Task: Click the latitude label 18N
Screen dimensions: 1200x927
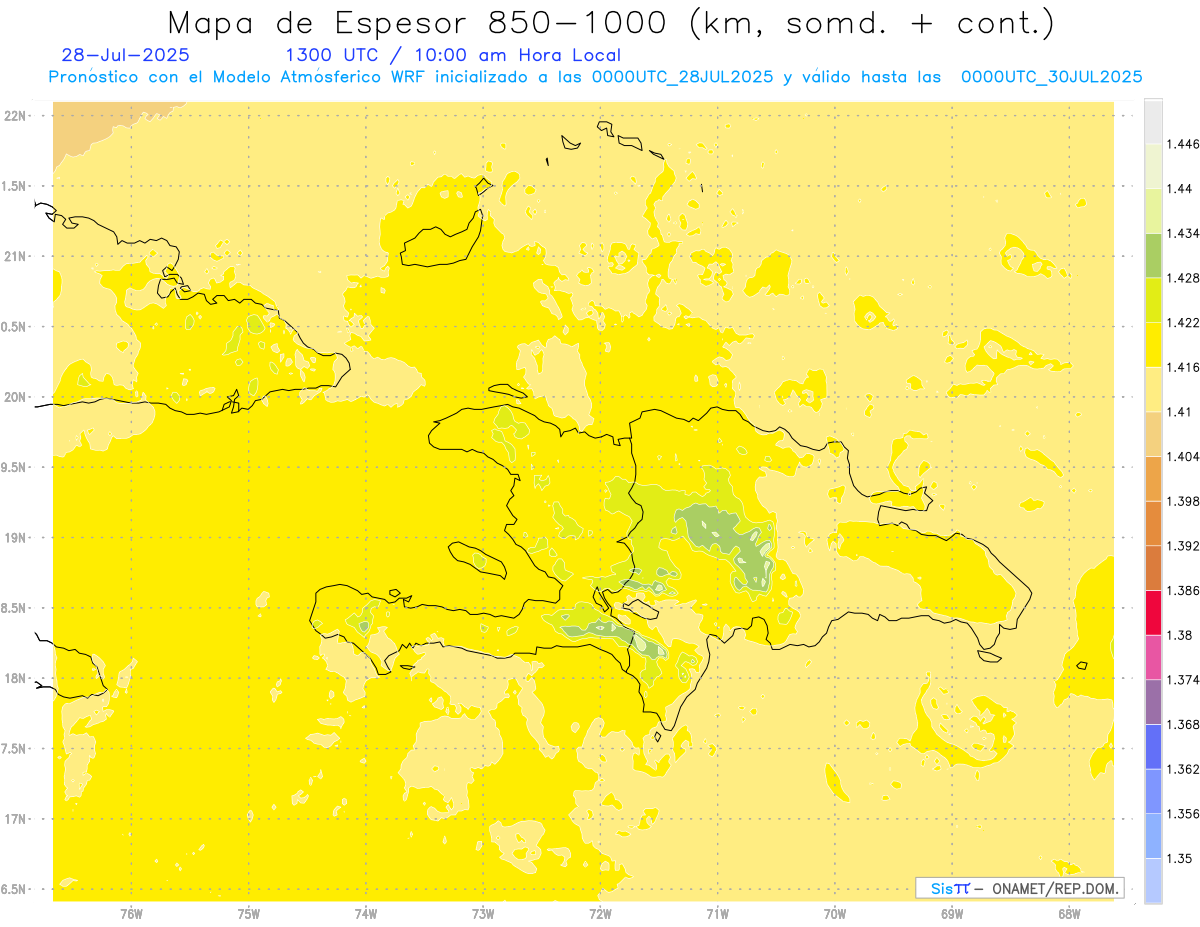Action: click(14, 678)
